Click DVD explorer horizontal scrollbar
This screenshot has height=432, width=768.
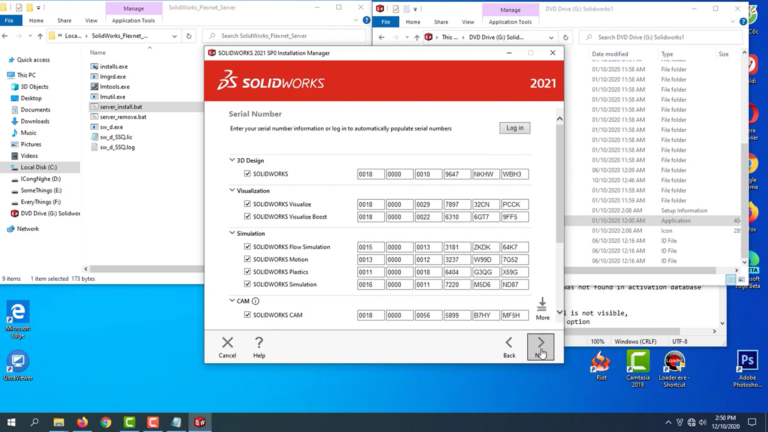pos(640,270)
